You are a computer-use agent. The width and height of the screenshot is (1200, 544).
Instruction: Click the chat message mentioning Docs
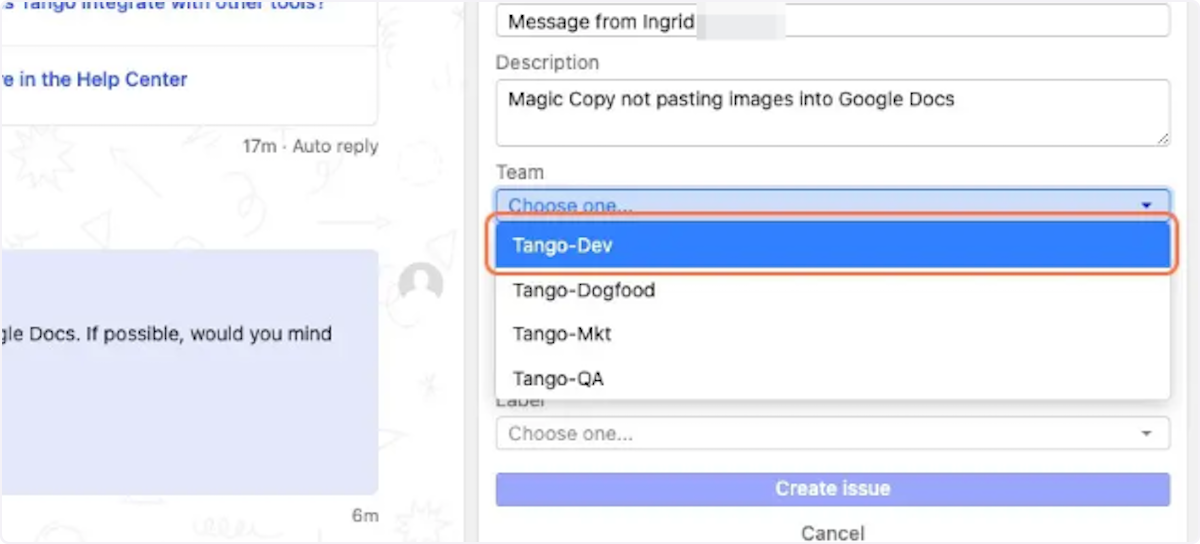click(189, 372)
